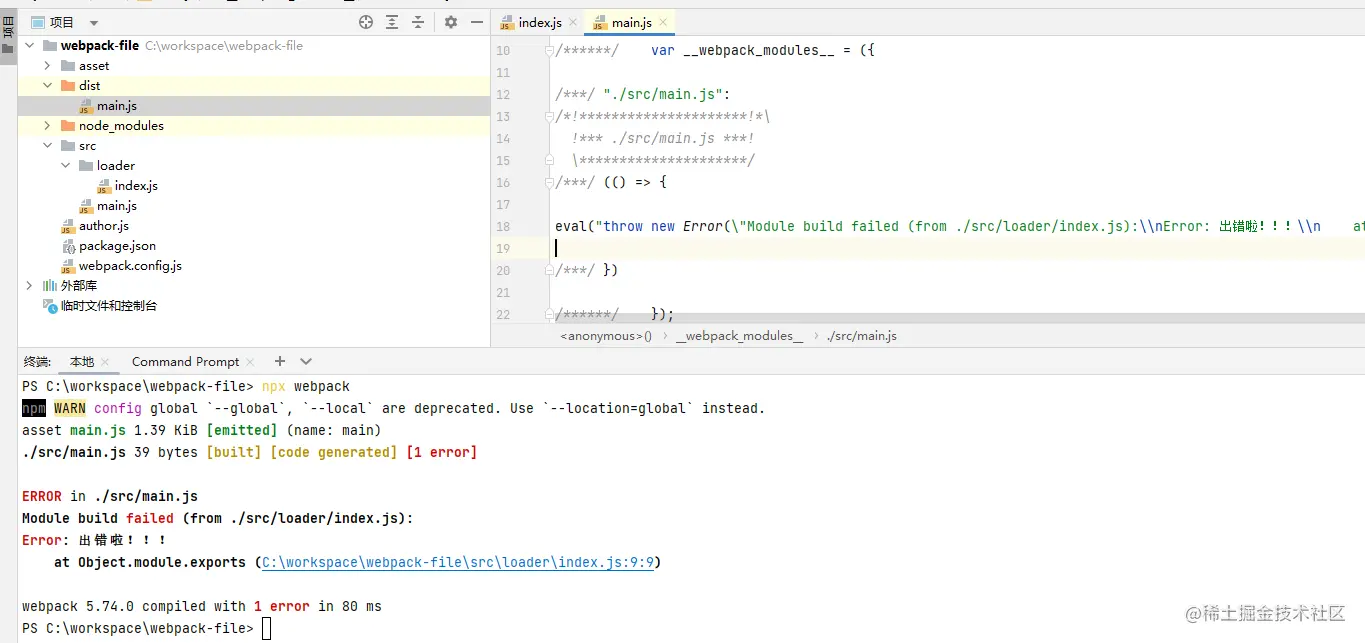Screen dimensions: 1365x643
Task: Collapse the webpack-file root folder
Action: [x=29, y=46]
